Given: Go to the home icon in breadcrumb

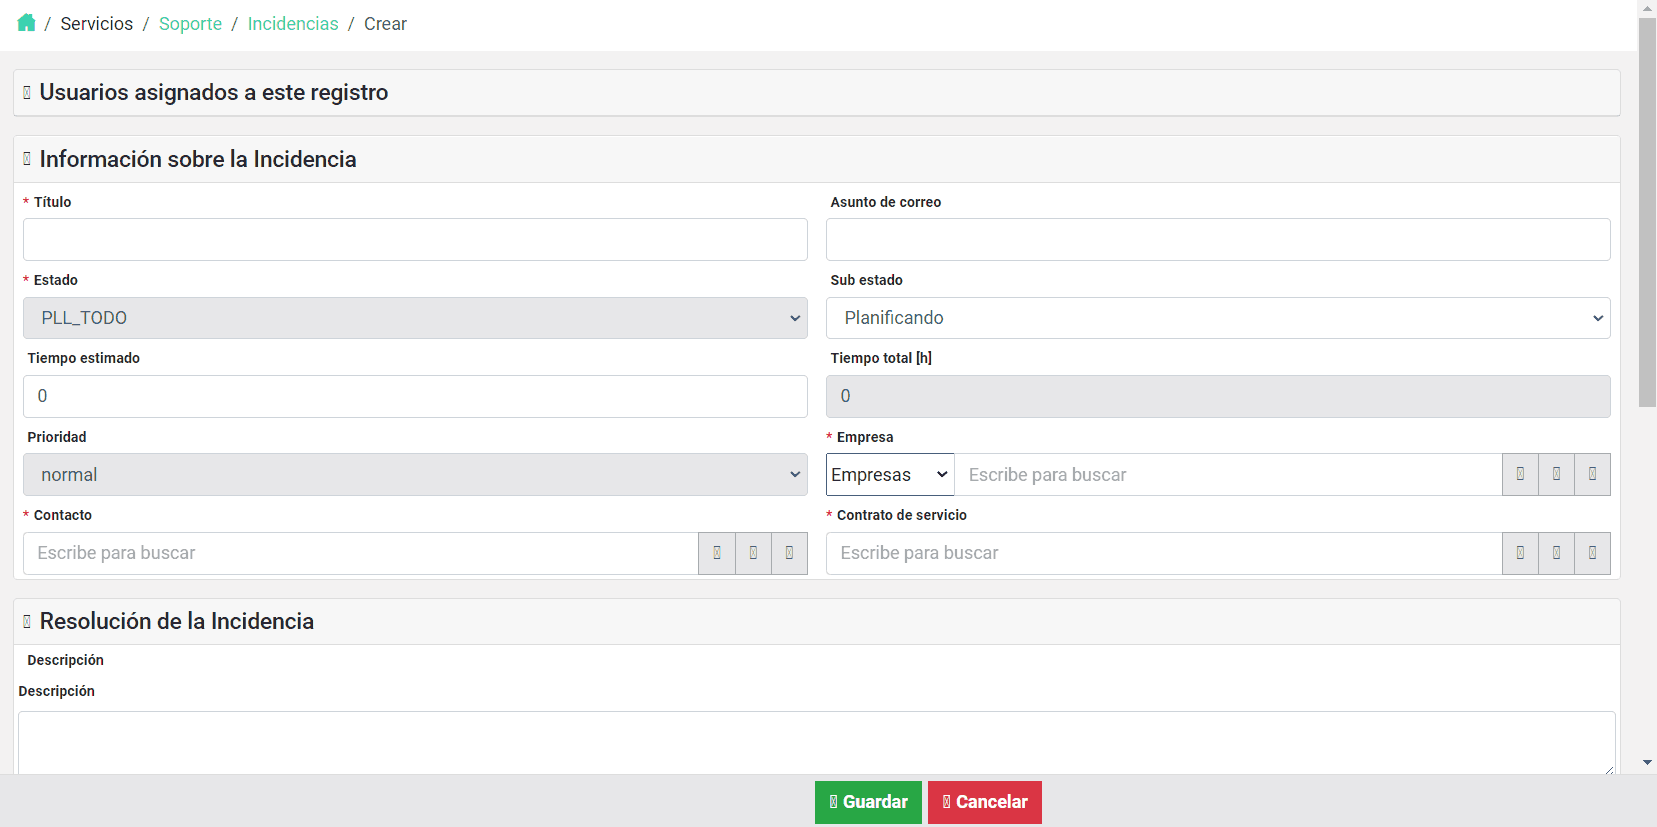Looking at the screenshot, I should [26, 23].
